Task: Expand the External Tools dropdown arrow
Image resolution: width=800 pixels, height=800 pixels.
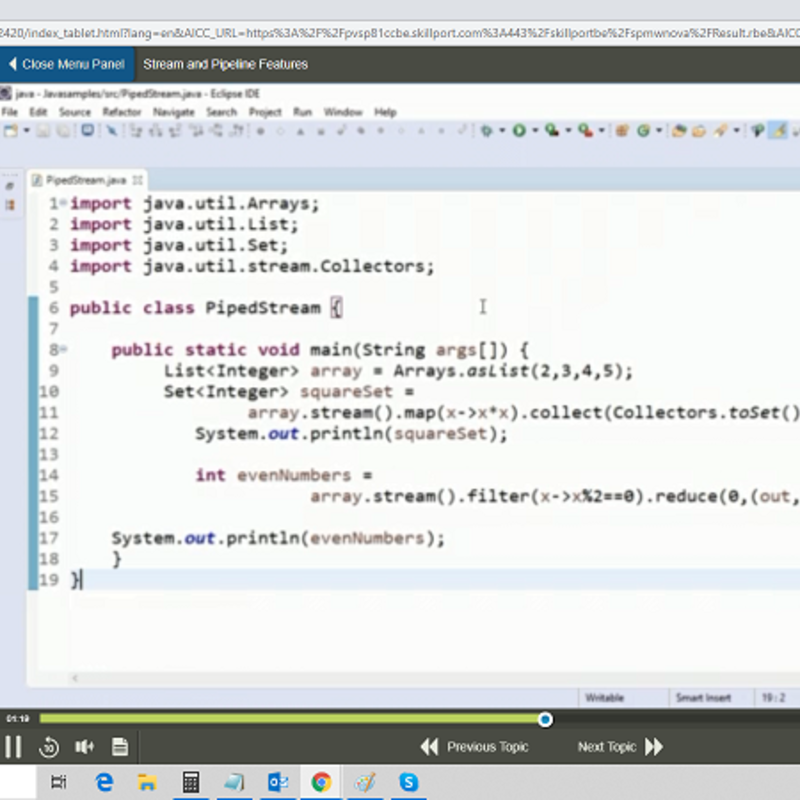Action: [602, 131]
